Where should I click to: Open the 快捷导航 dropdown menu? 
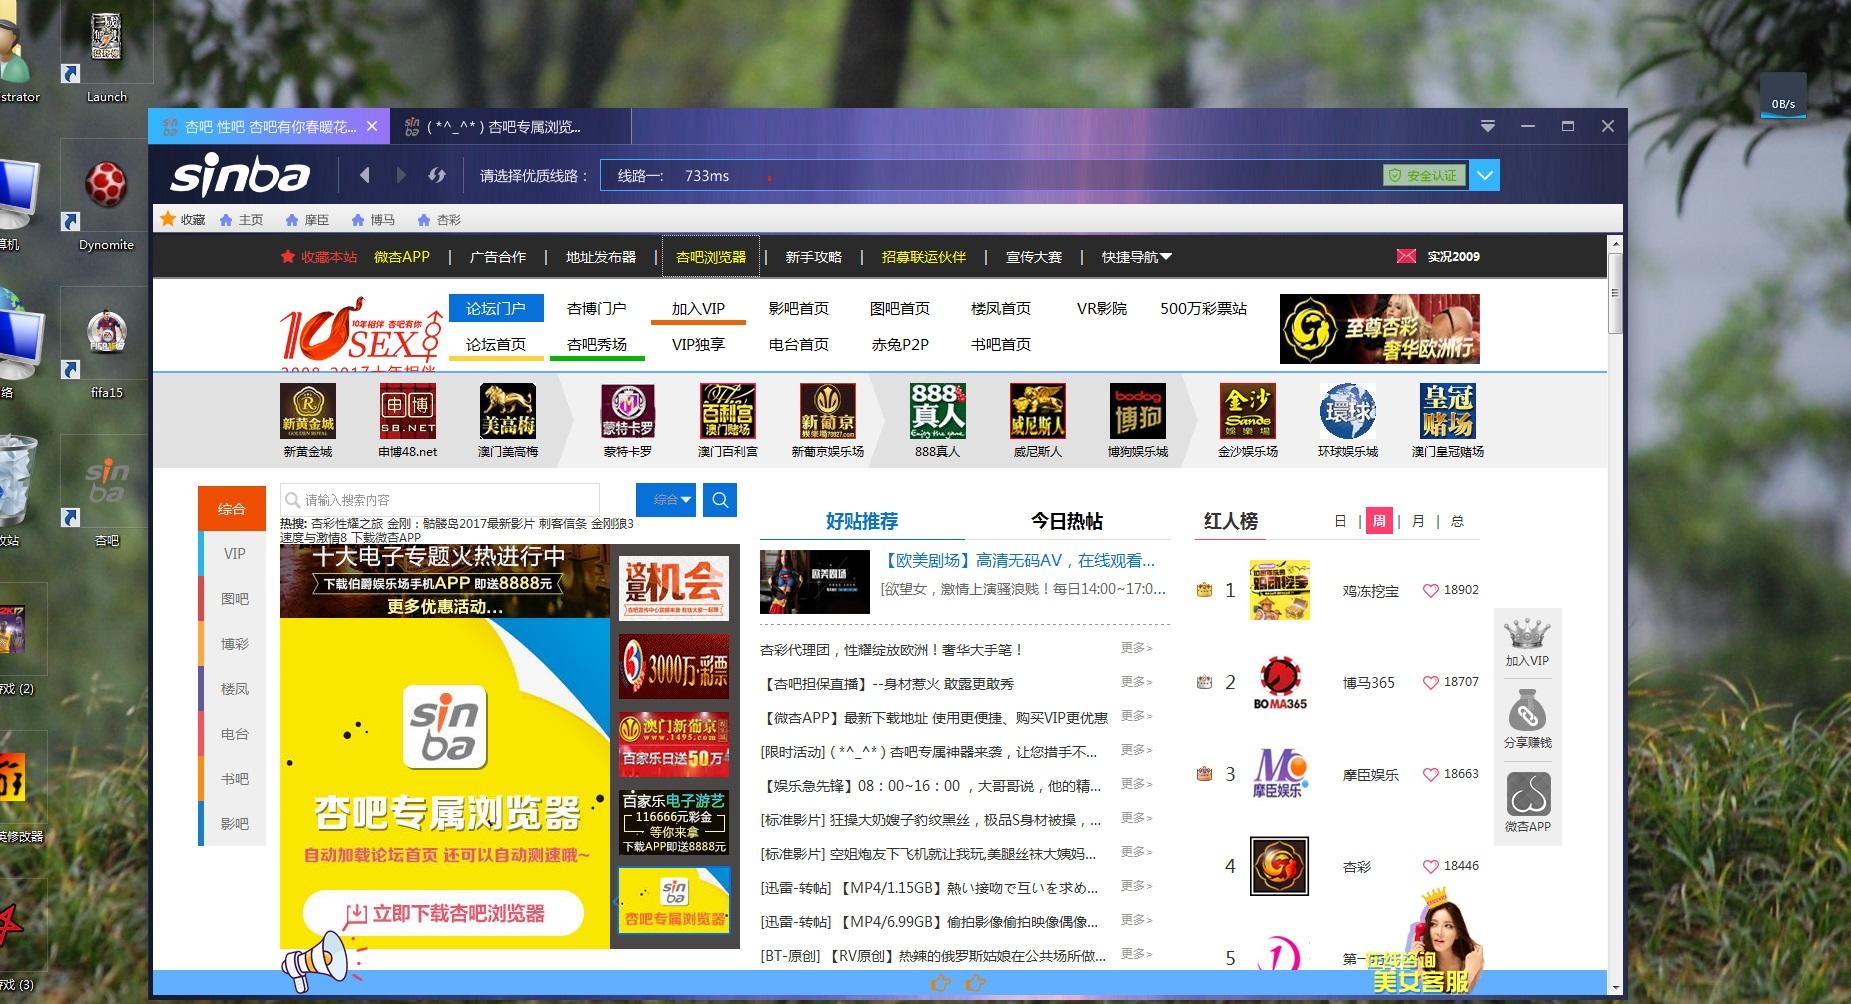point(1135,256)
